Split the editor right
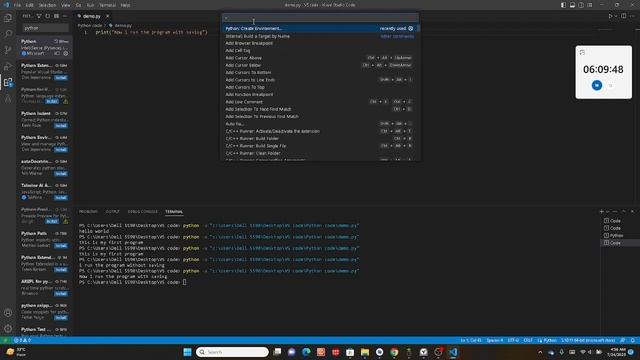Image resolution: width=640 pixels, height=360 pixels. [x=624, y=16]
